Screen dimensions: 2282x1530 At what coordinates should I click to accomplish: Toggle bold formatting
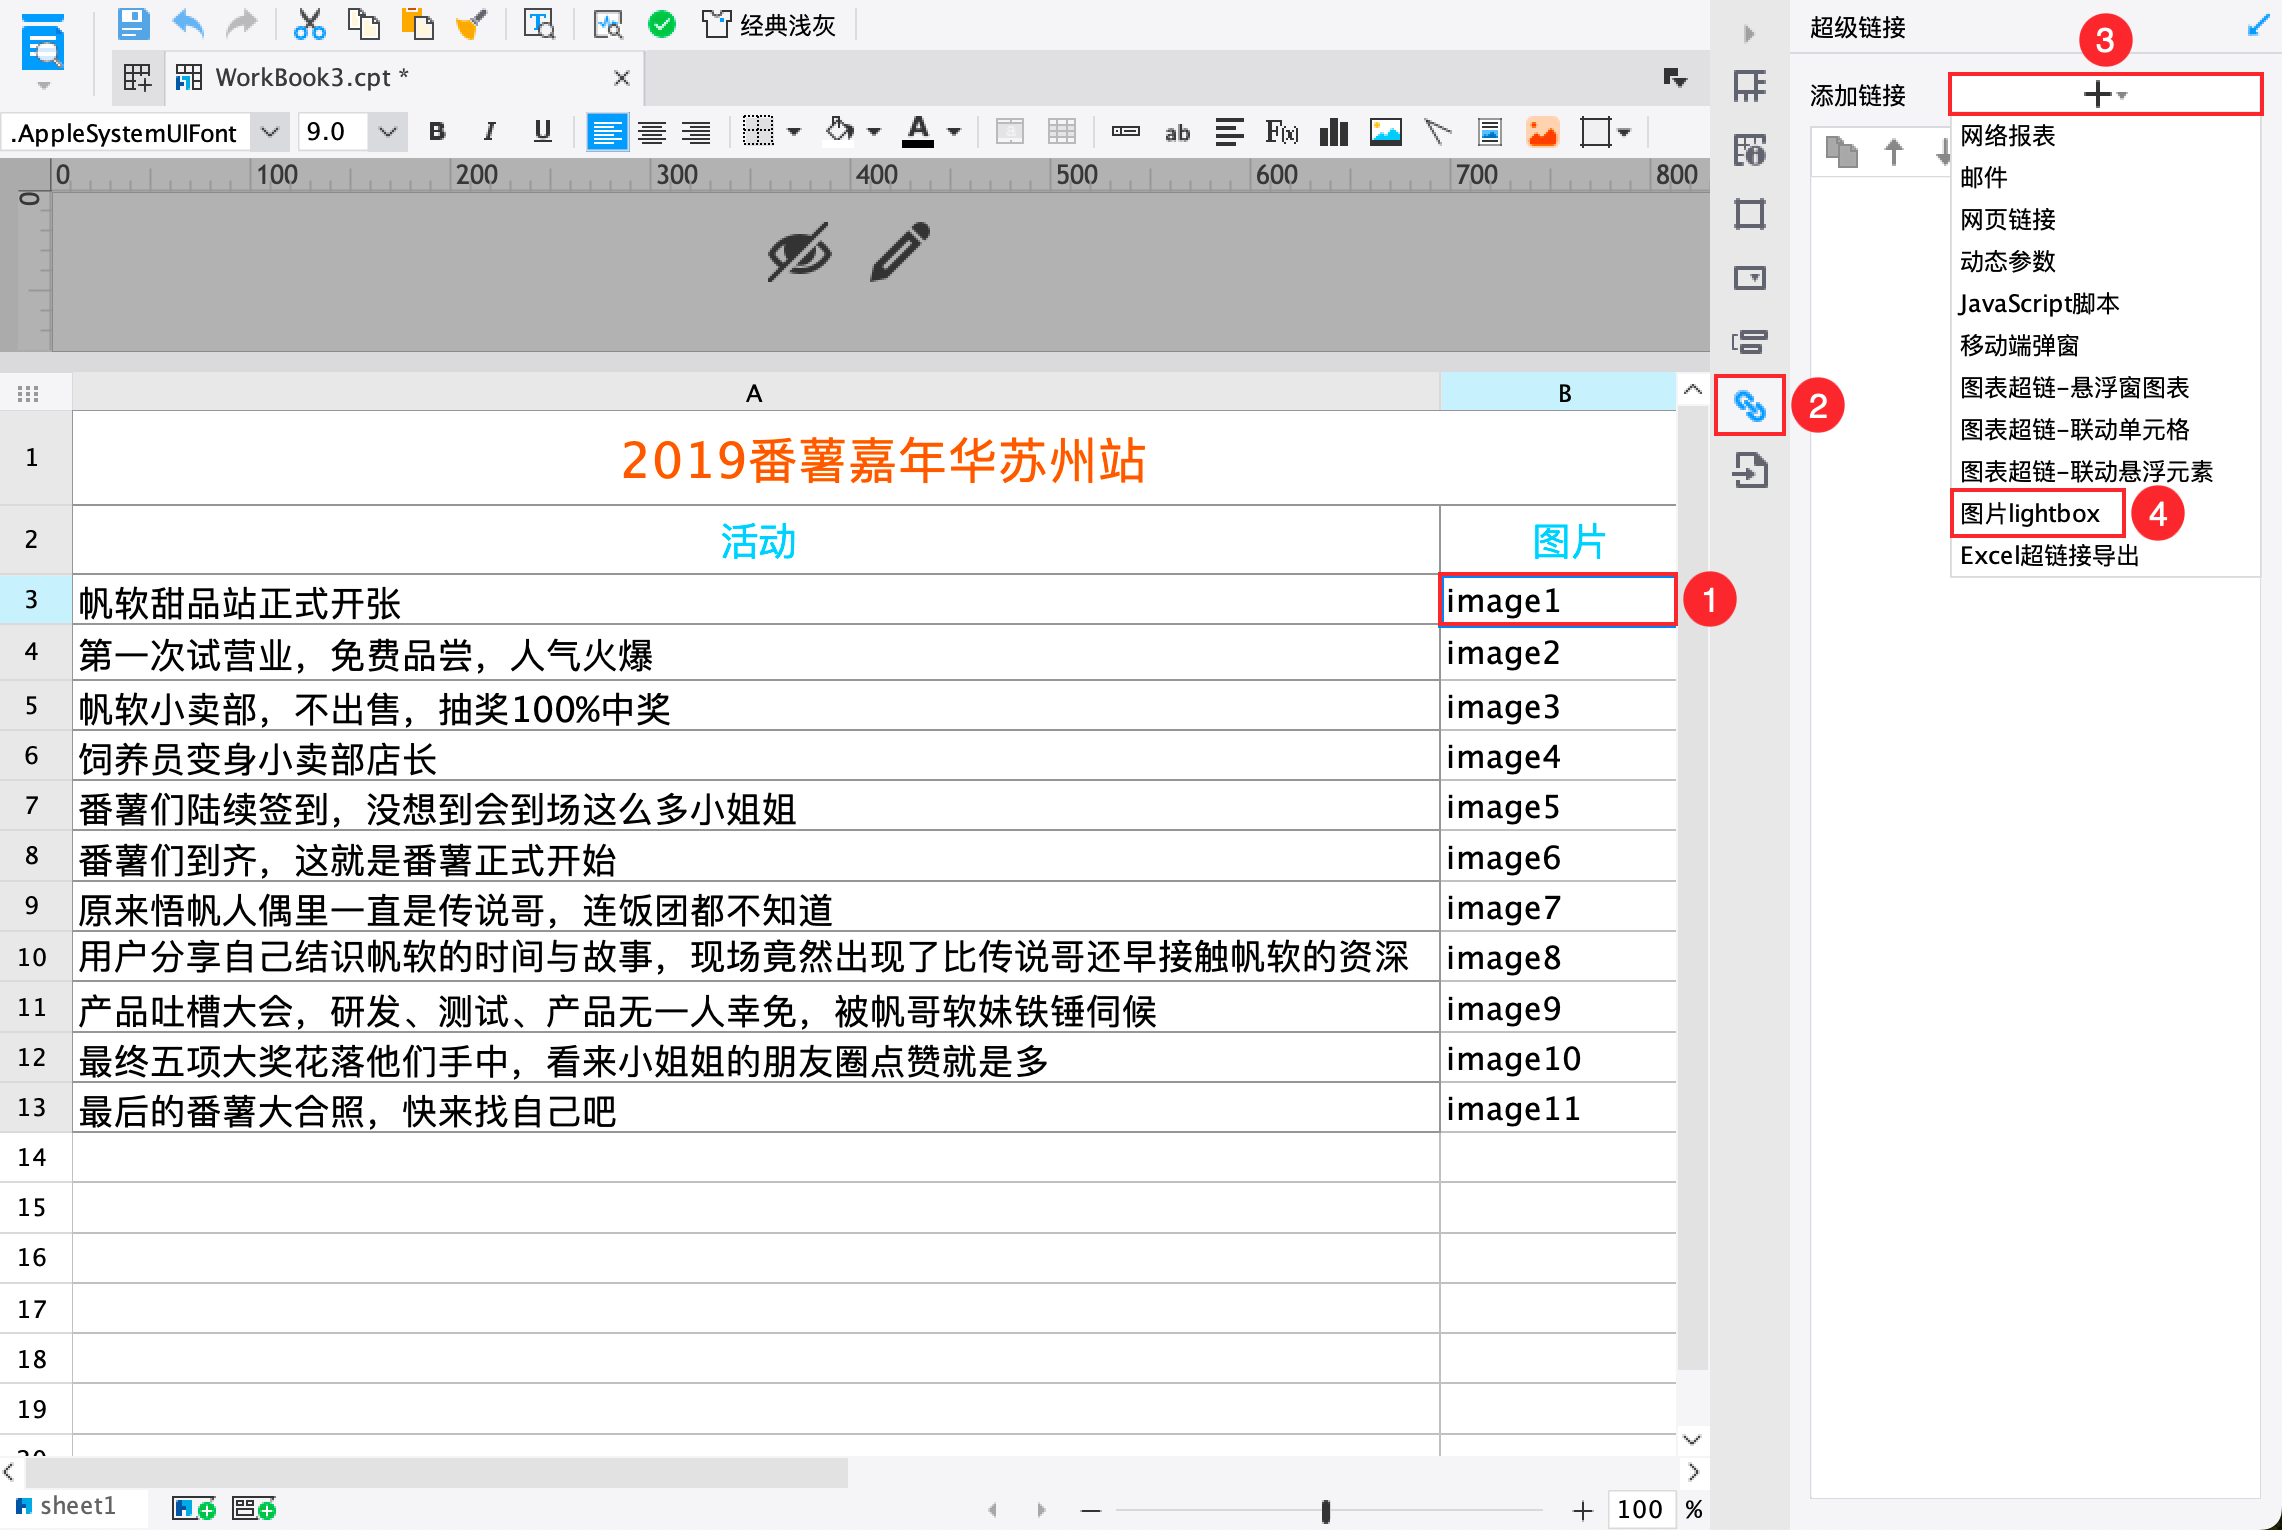[437, 132]
